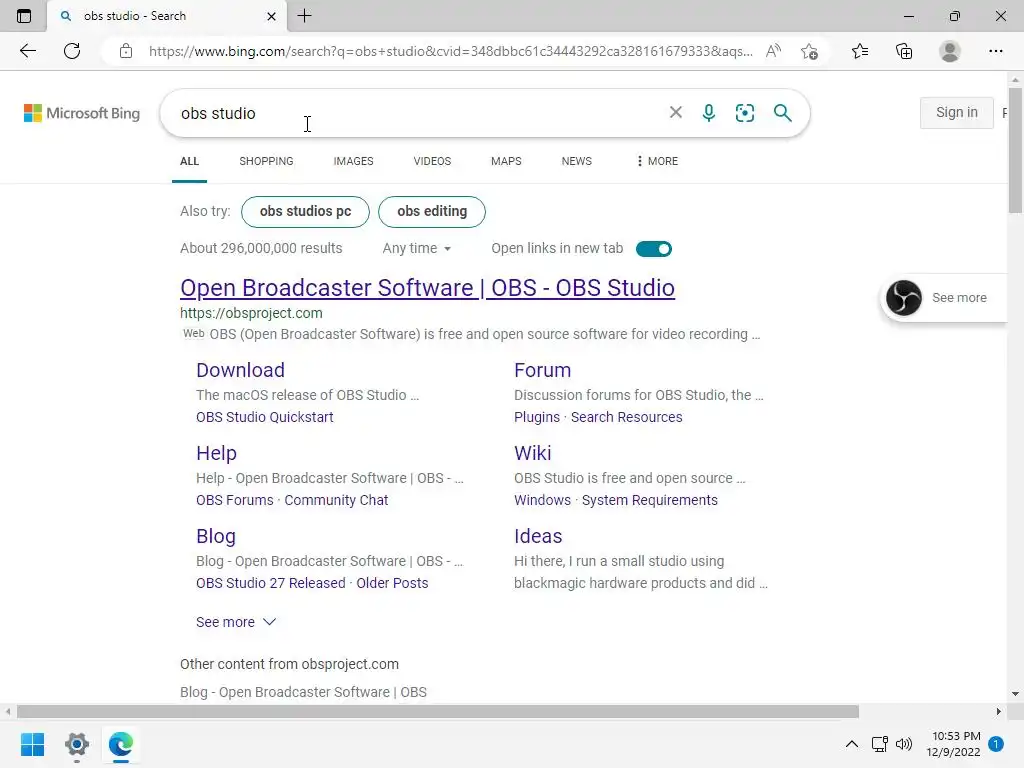Open the Favorites list icon
The height and width of the screenshot is (768, 1024).
860,51
